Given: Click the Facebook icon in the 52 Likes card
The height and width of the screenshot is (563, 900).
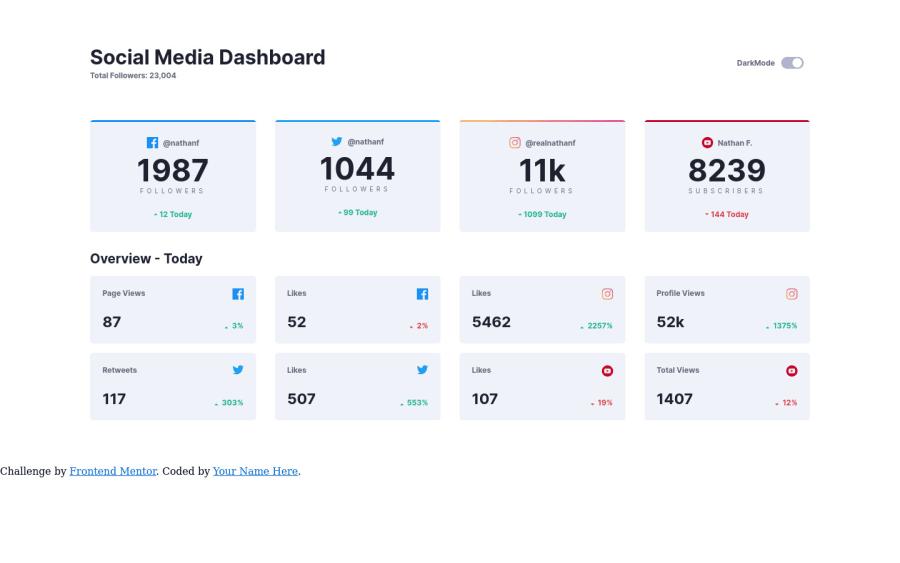Looking at the screenshot, I should point(422,294).
